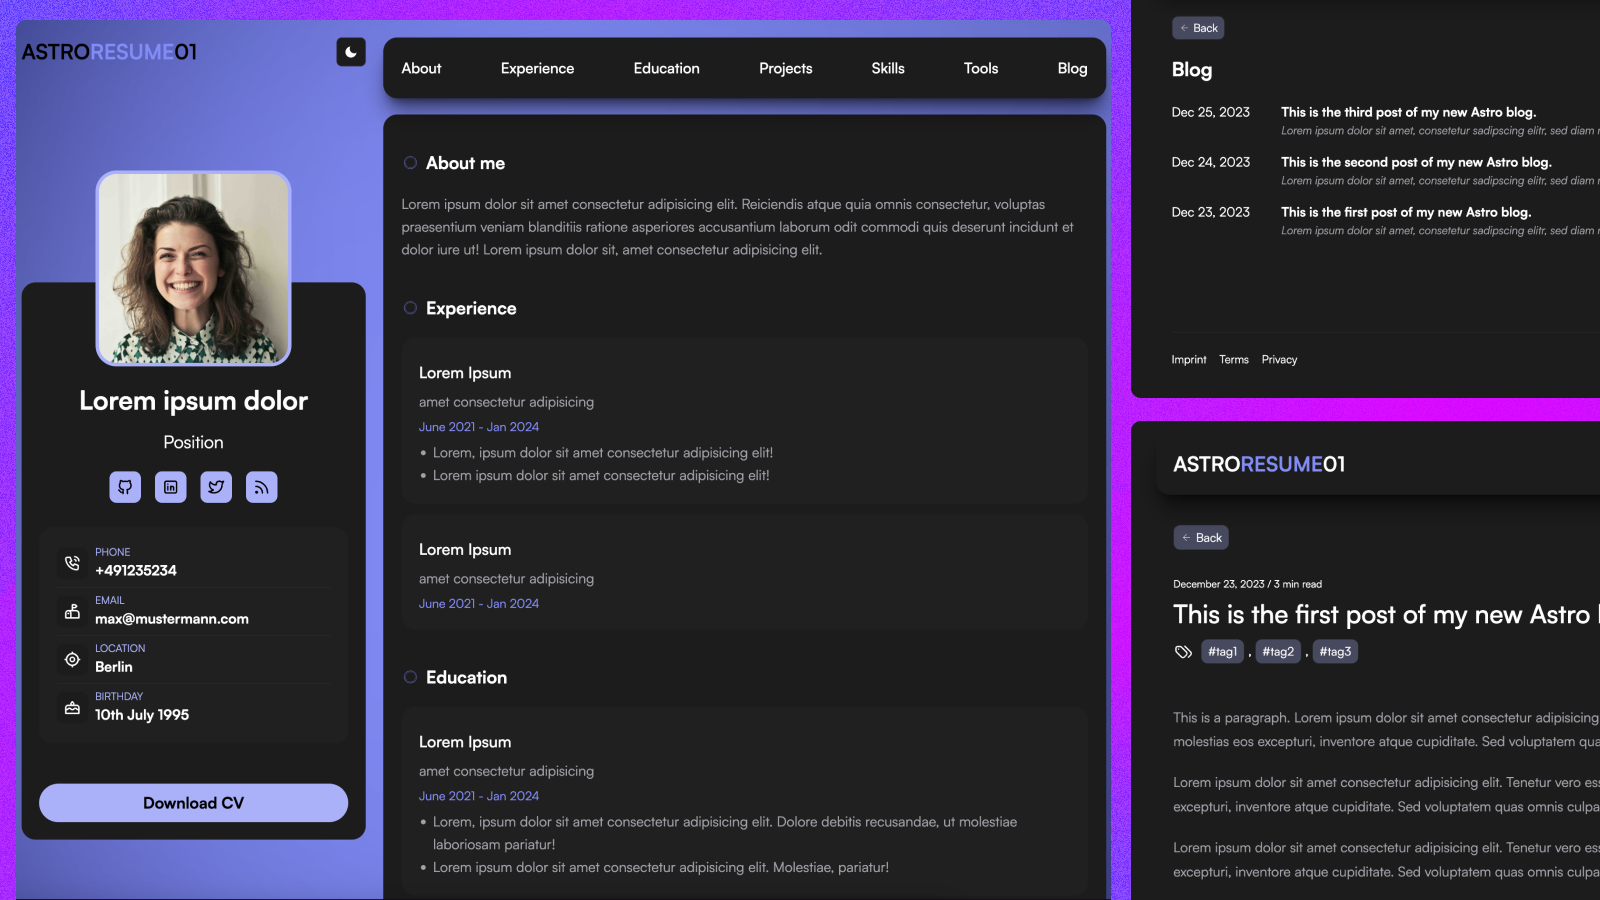Open the third Astro blog post
Screen dimensions: 1600x900
click(1408, 112)
